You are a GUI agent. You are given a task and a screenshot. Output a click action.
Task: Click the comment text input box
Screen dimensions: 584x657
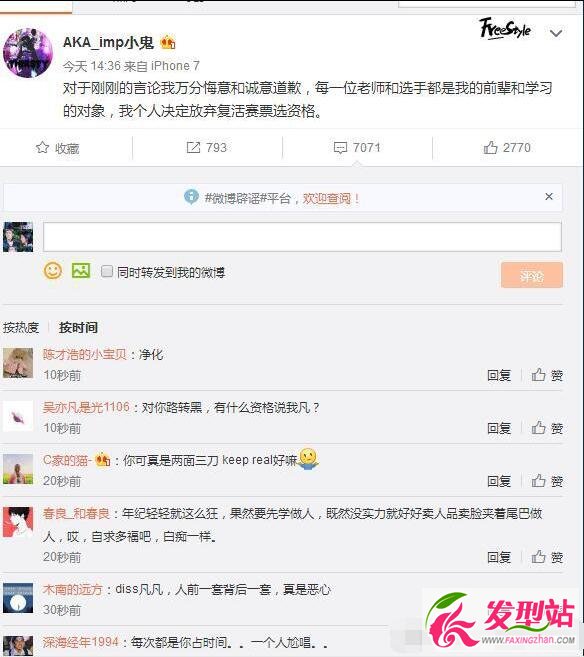point(302,237)
